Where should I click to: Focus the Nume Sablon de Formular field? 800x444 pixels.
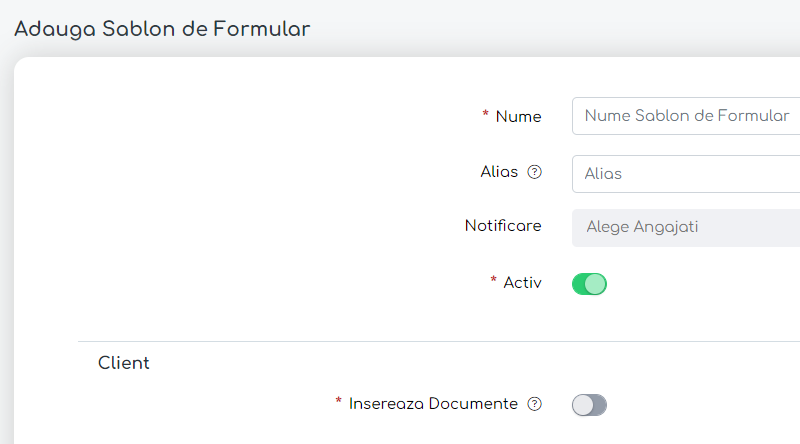pyautogui.click(x=686, y=116)
